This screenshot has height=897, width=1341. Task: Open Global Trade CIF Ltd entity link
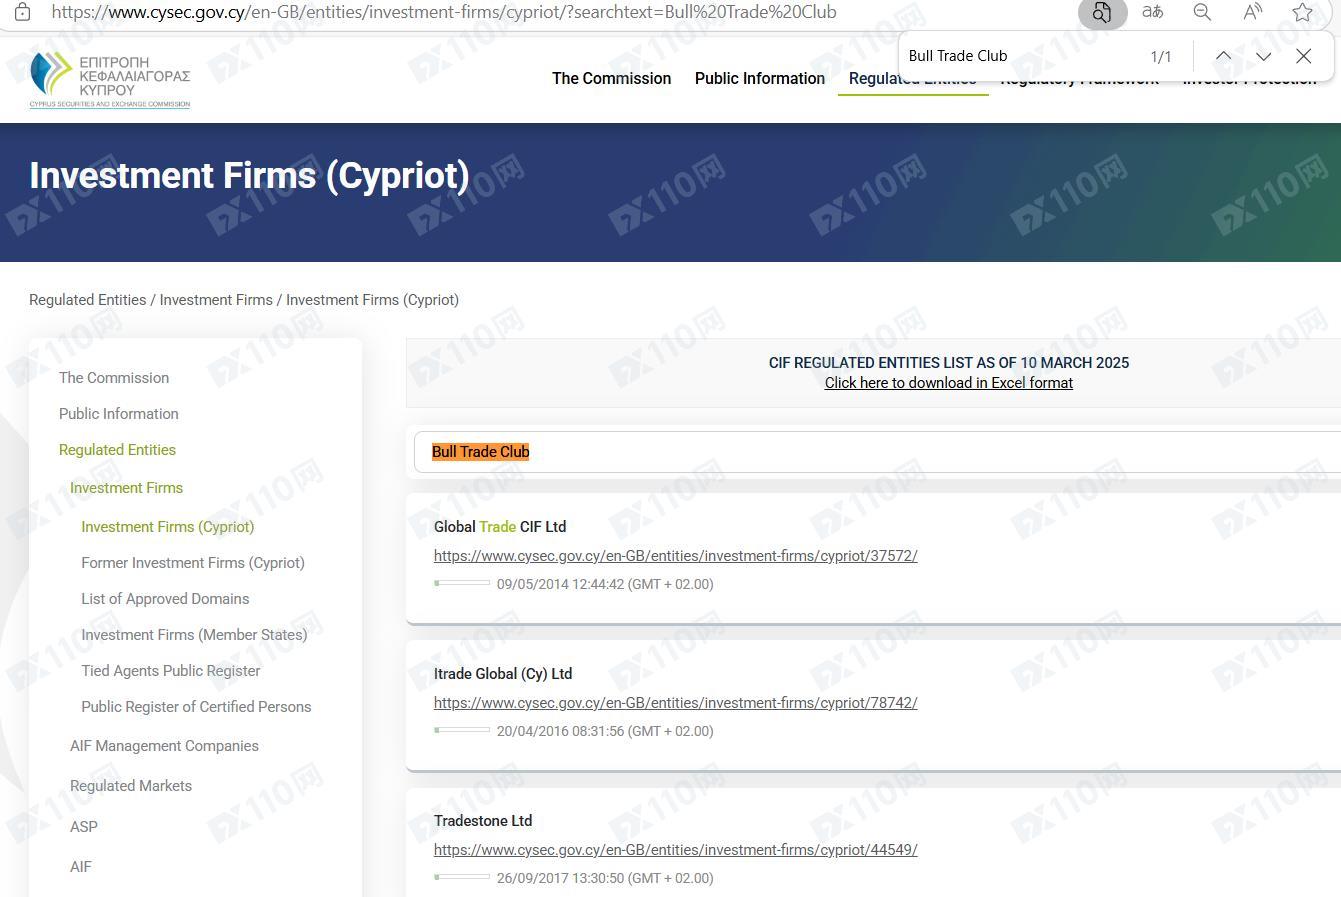coord(675,556)
